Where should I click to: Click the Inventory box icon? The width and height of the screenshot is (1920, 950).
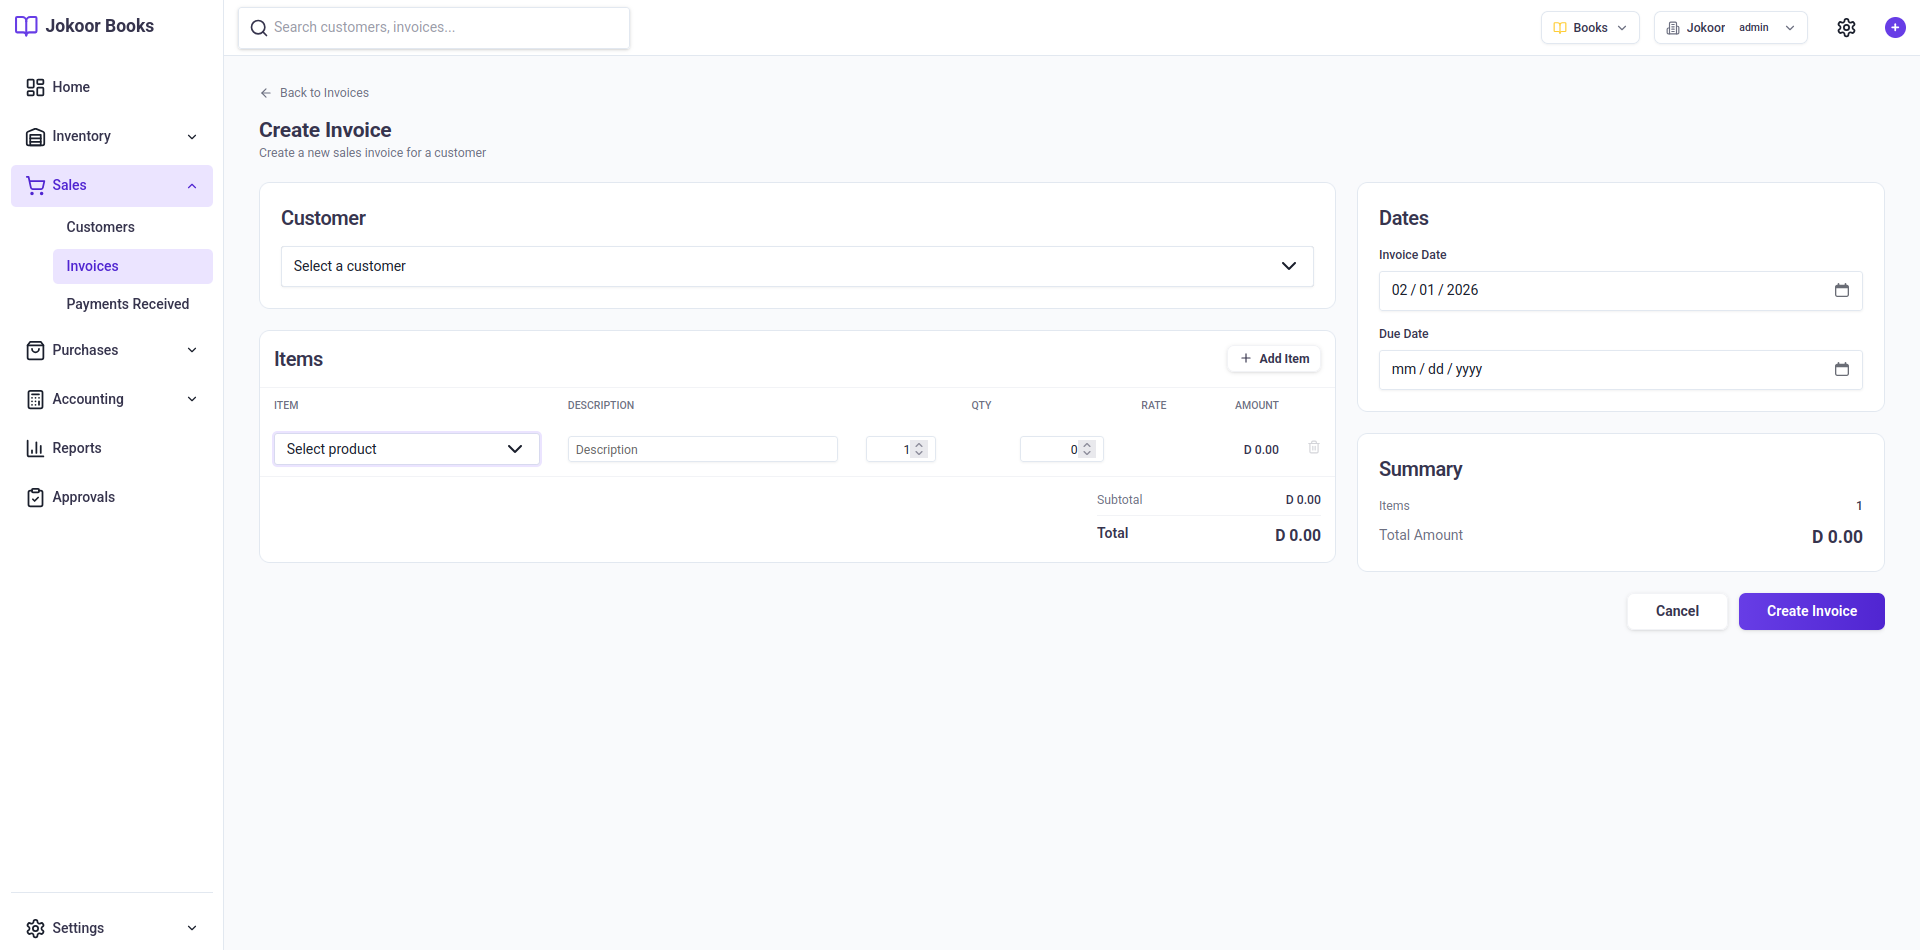35,136
